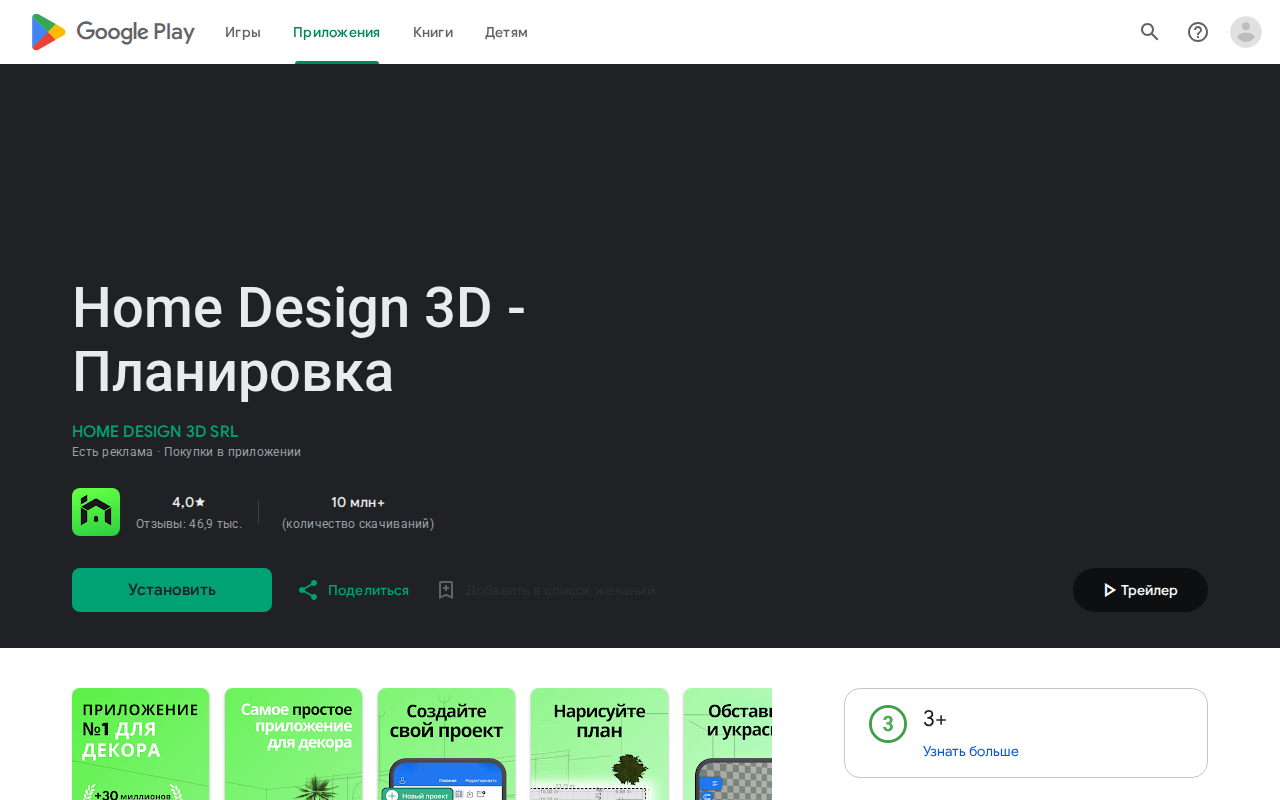Screen dimensions: 1280x800
Task: Play the Трейлер video
Action: 1140,590
